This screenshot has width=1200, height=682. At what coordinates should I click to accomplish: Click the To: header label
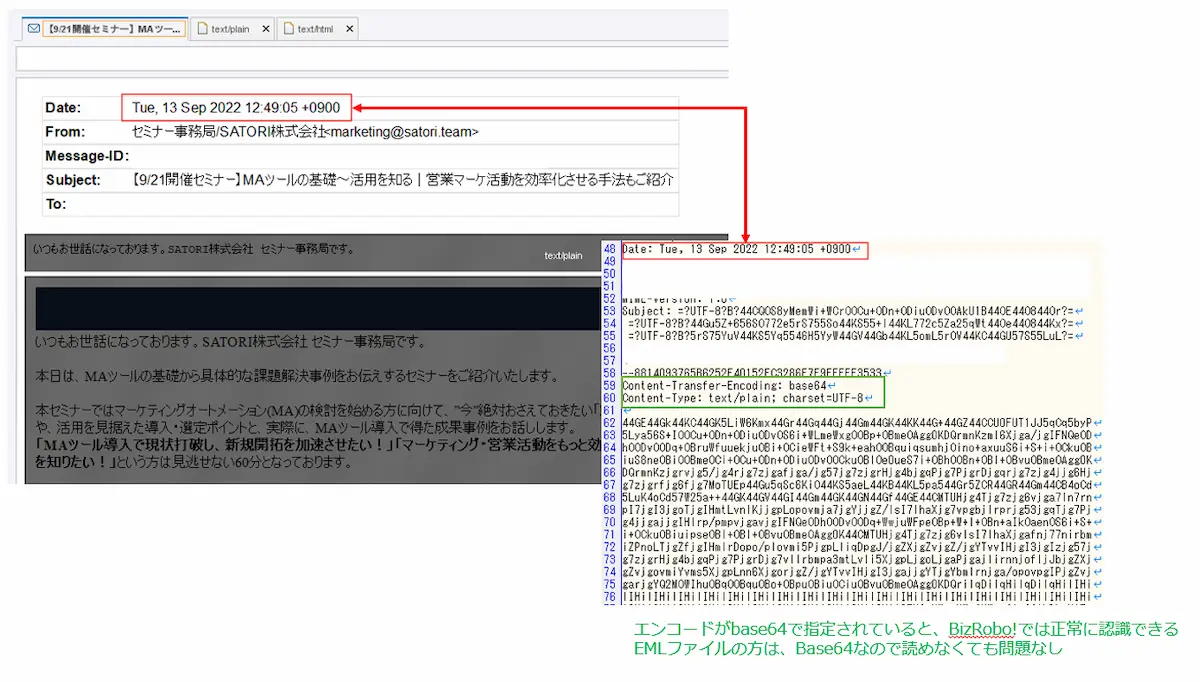coord(56,204)
